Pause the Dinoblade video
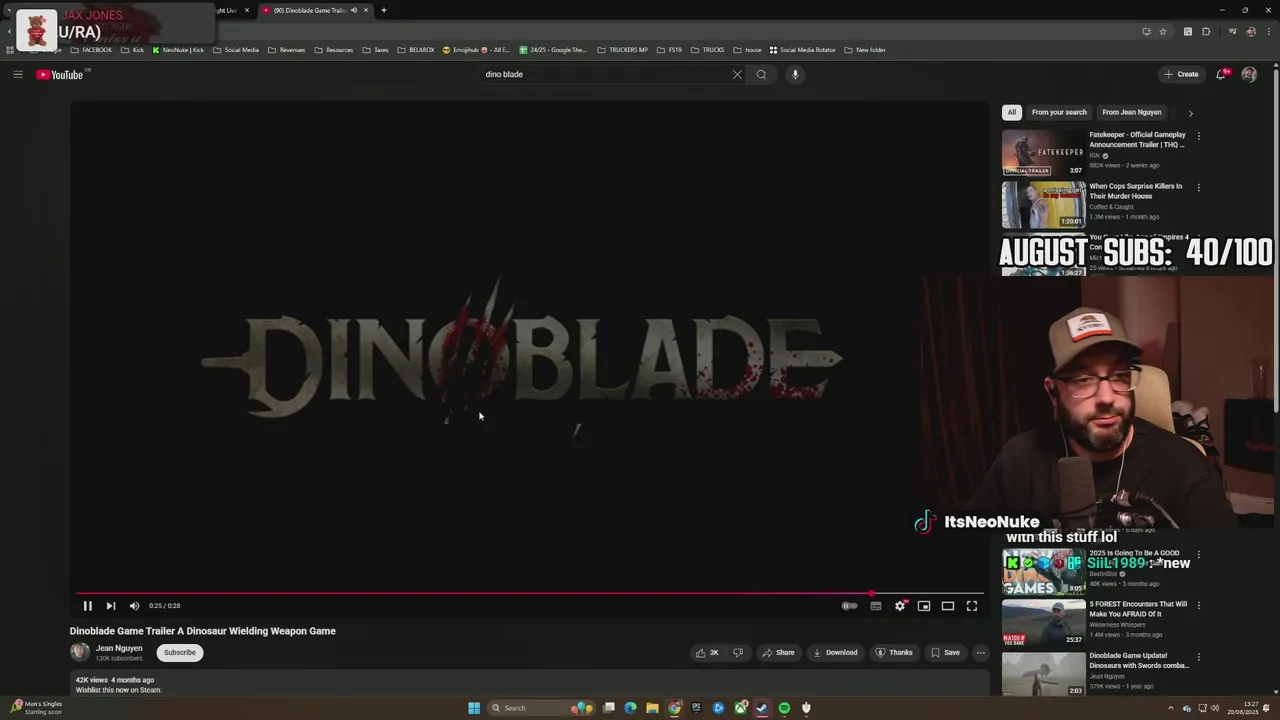Viewport: 1280px width, 720px height. click(87, 606)
